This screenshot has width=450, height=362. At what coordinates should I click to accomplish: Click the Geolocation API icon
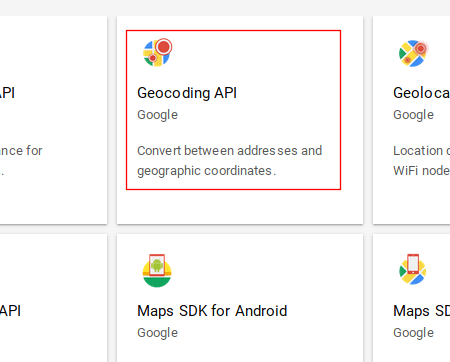[x=413, y=53]
